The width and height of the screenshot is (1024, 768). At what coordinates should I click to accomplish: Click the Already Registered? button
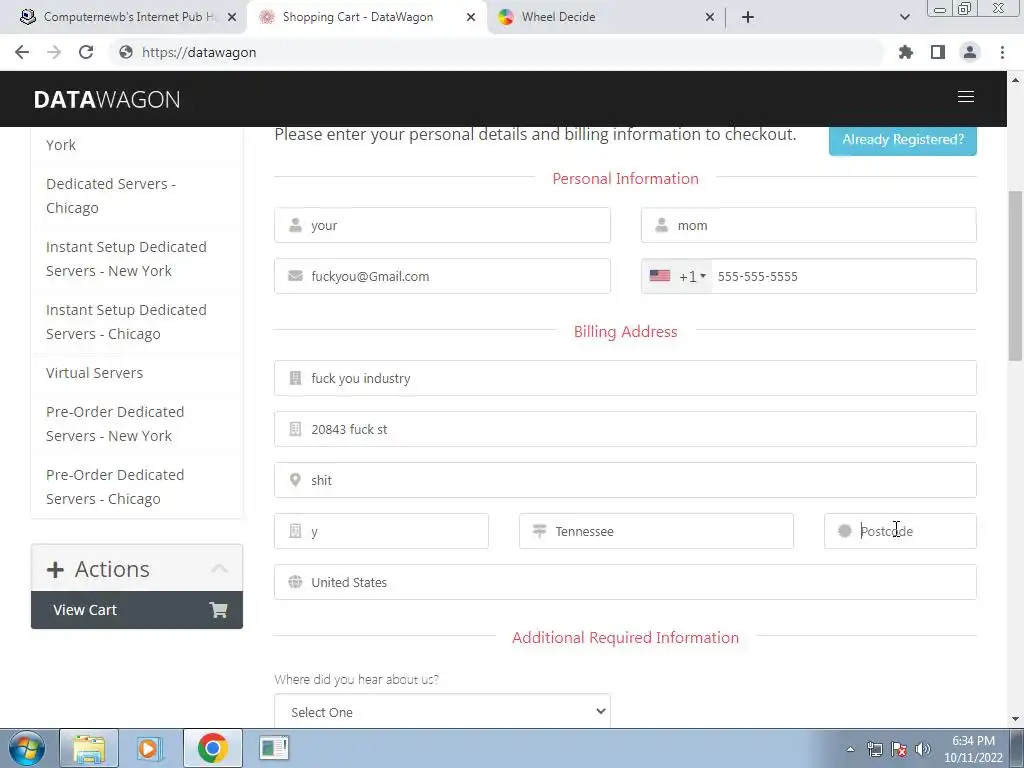(903, 139)
